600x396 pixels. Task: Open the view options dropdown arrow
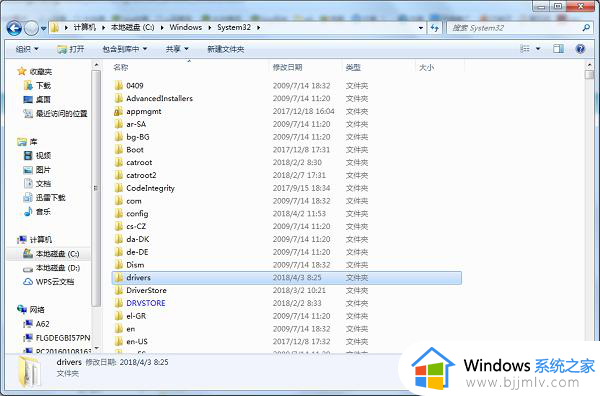coord(538,49)
